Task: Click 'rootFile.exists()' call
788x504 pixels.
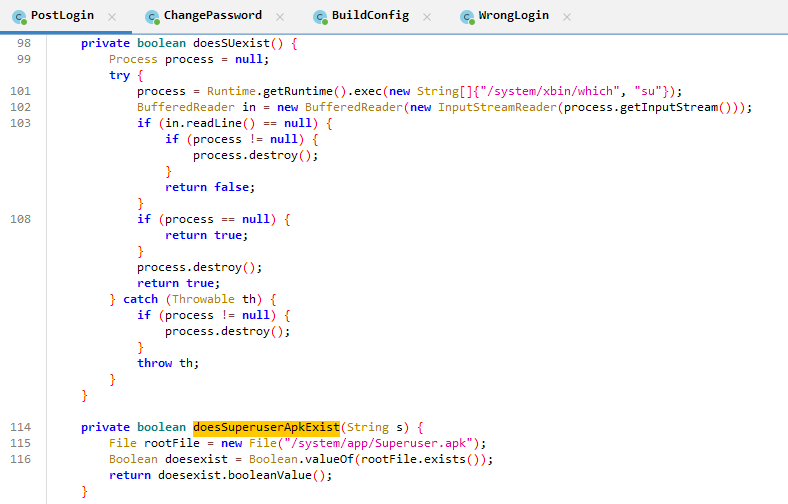Action: pyautogui.click(x=420, y=459)
